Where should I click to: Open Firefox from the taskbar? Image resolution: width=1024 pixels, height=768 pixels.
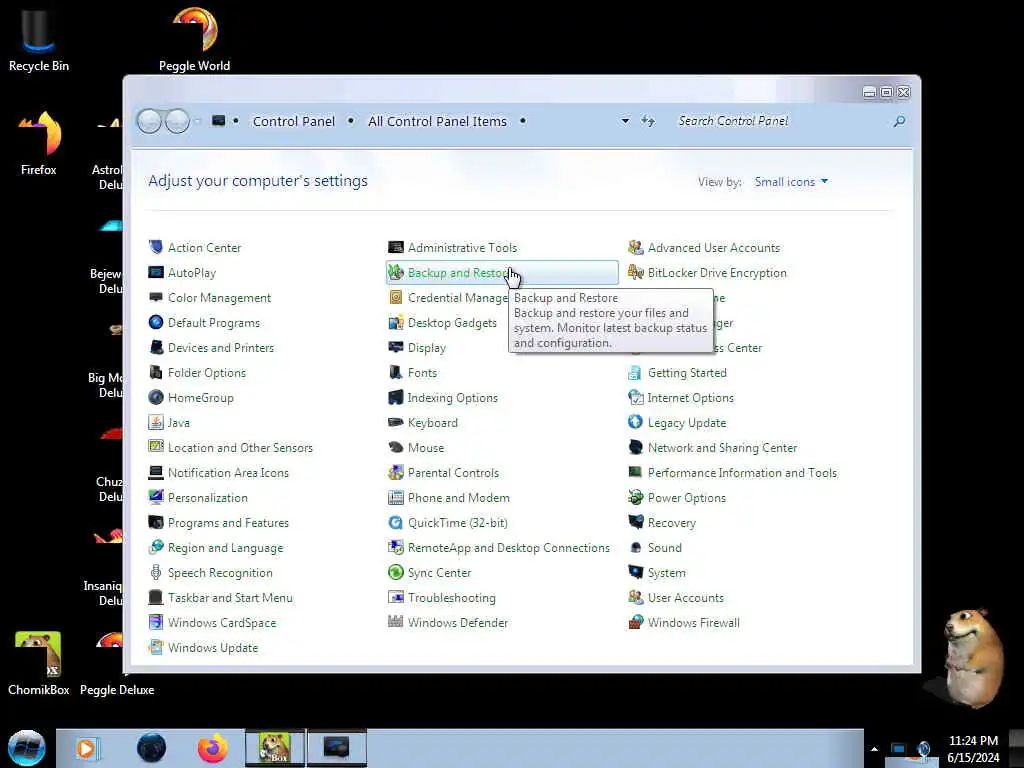213,748
